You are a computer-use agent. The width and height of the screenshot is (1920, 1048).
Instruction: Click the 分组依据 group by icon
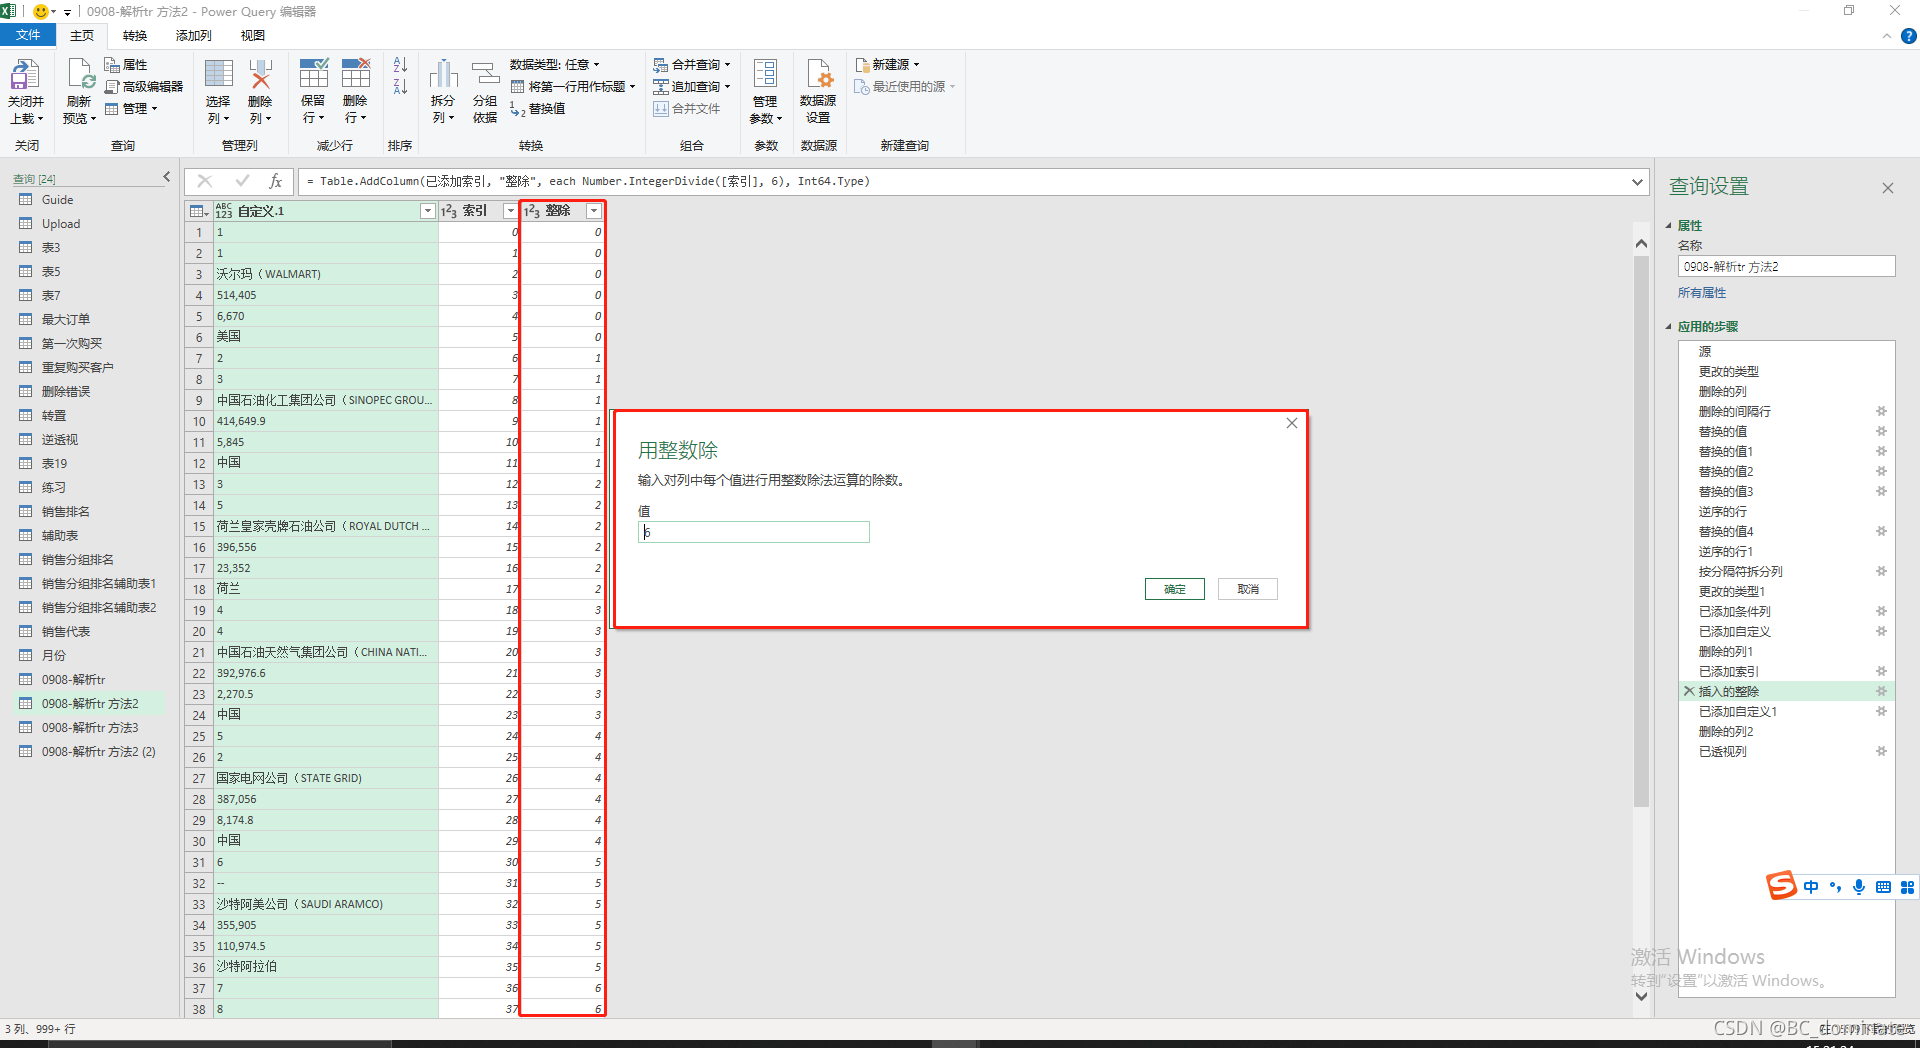point(485,75)
